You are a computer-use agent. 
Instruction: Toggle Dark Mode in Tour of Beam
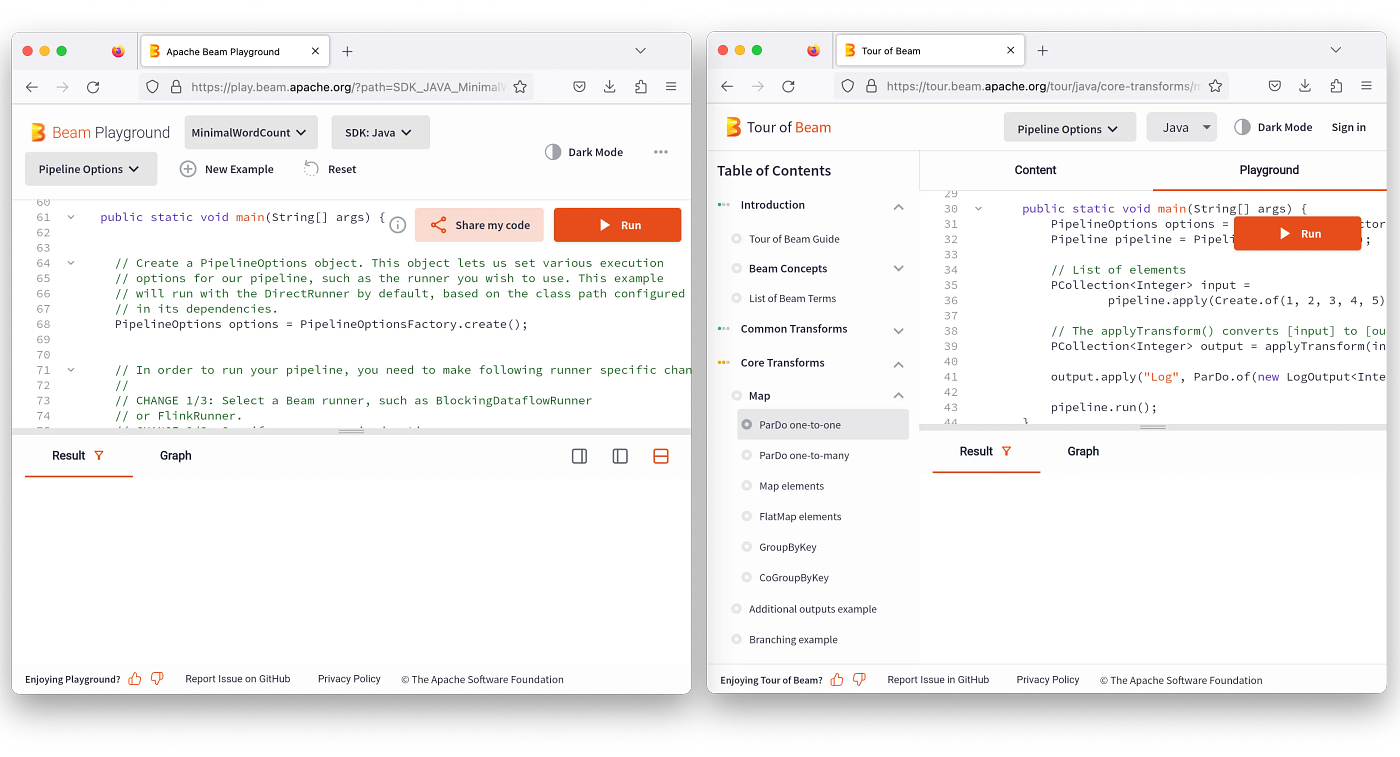point(1273,127)
